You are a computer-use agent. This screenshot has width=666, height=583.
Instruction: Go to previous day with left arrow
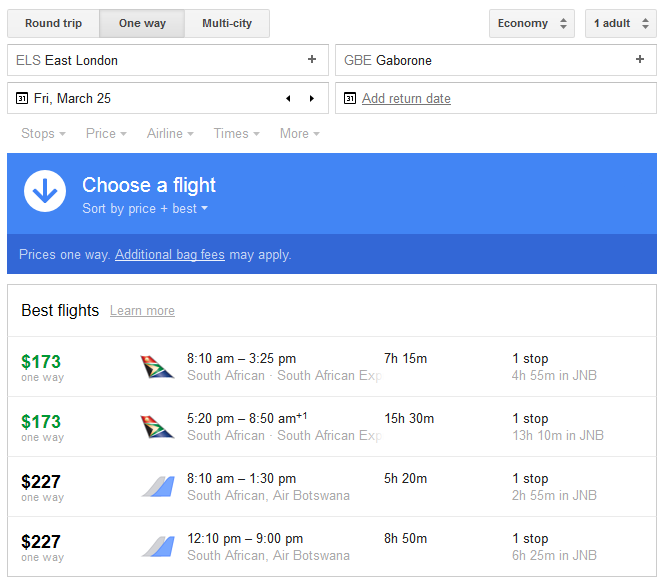288,99
